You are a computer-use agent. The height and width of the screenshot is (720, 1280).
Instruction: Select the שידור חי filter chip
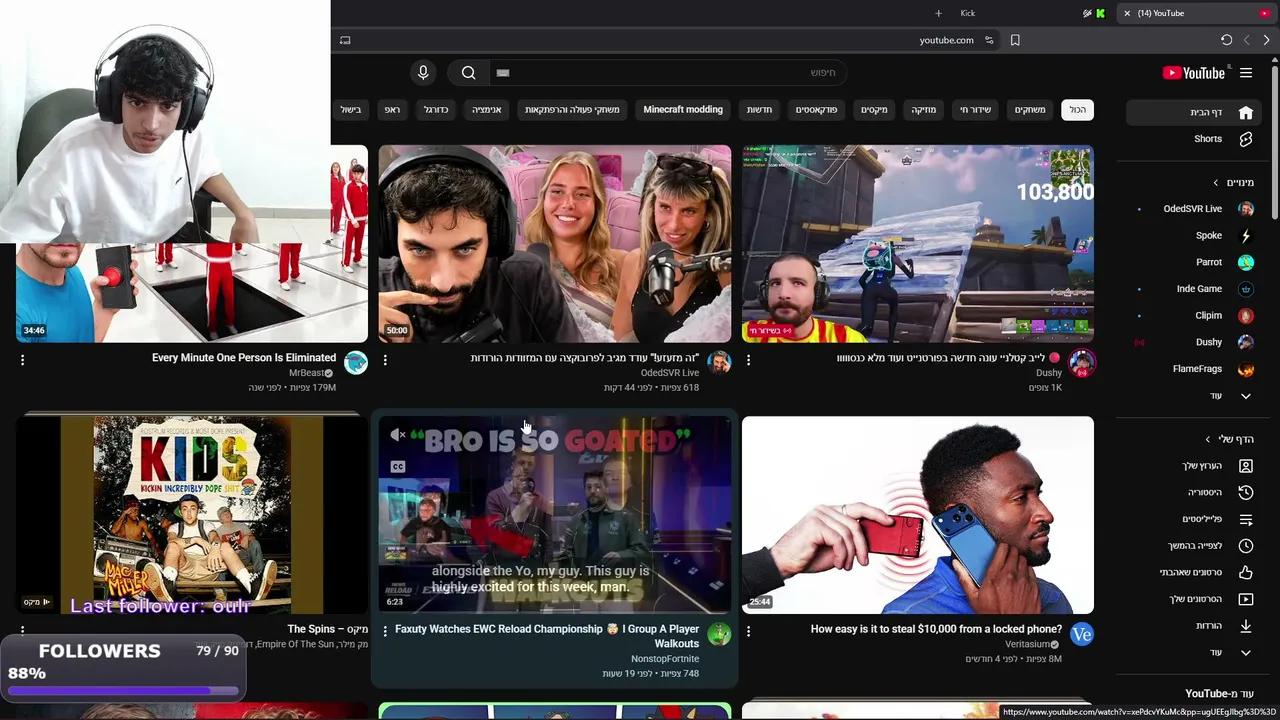[975, 110]
